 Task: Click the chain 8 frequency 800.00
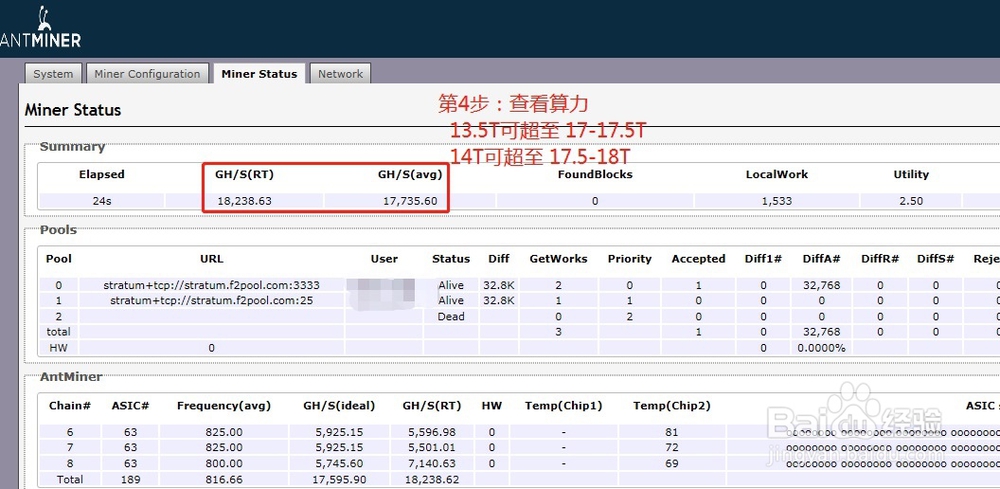click(x=224, y=463)
